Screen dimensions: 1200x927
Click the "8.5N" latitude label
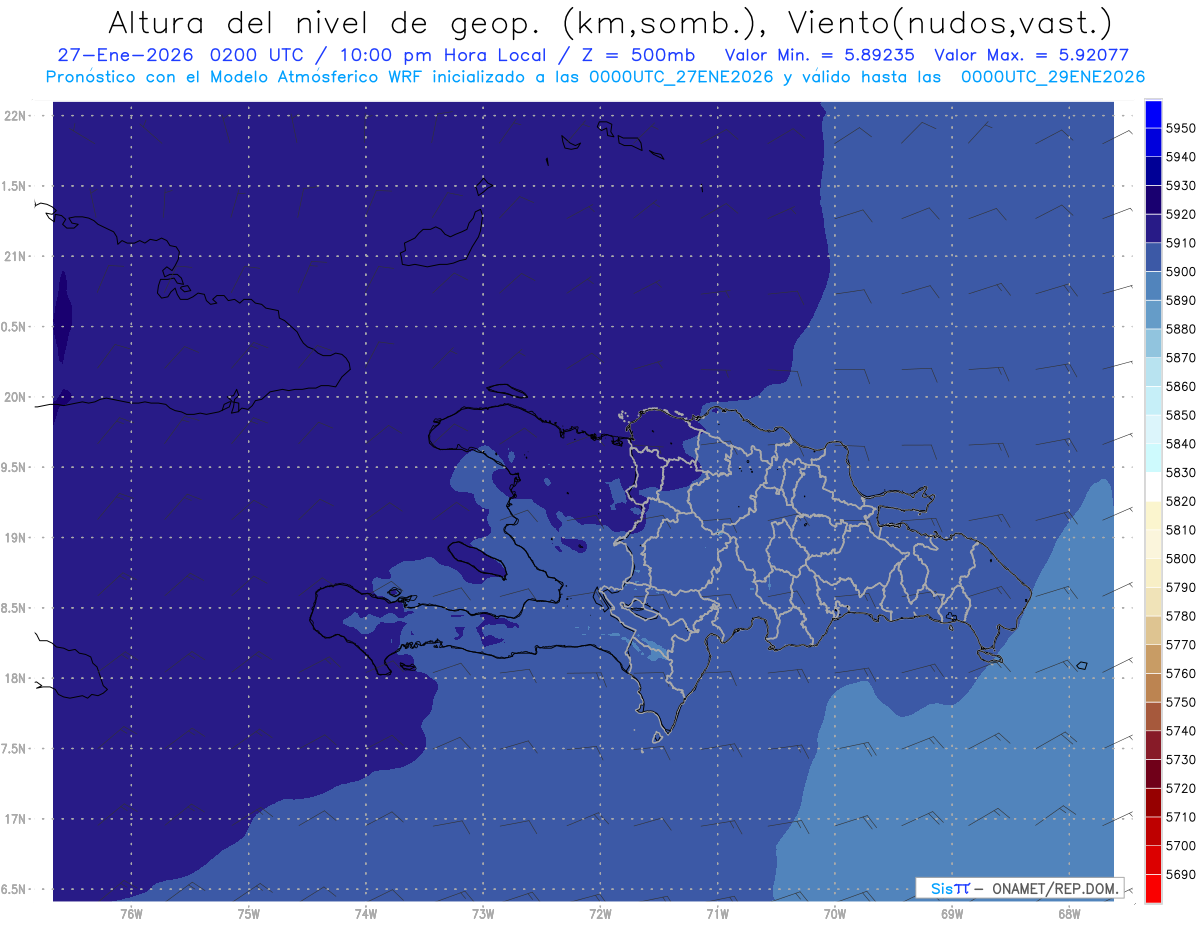[14, 608]
